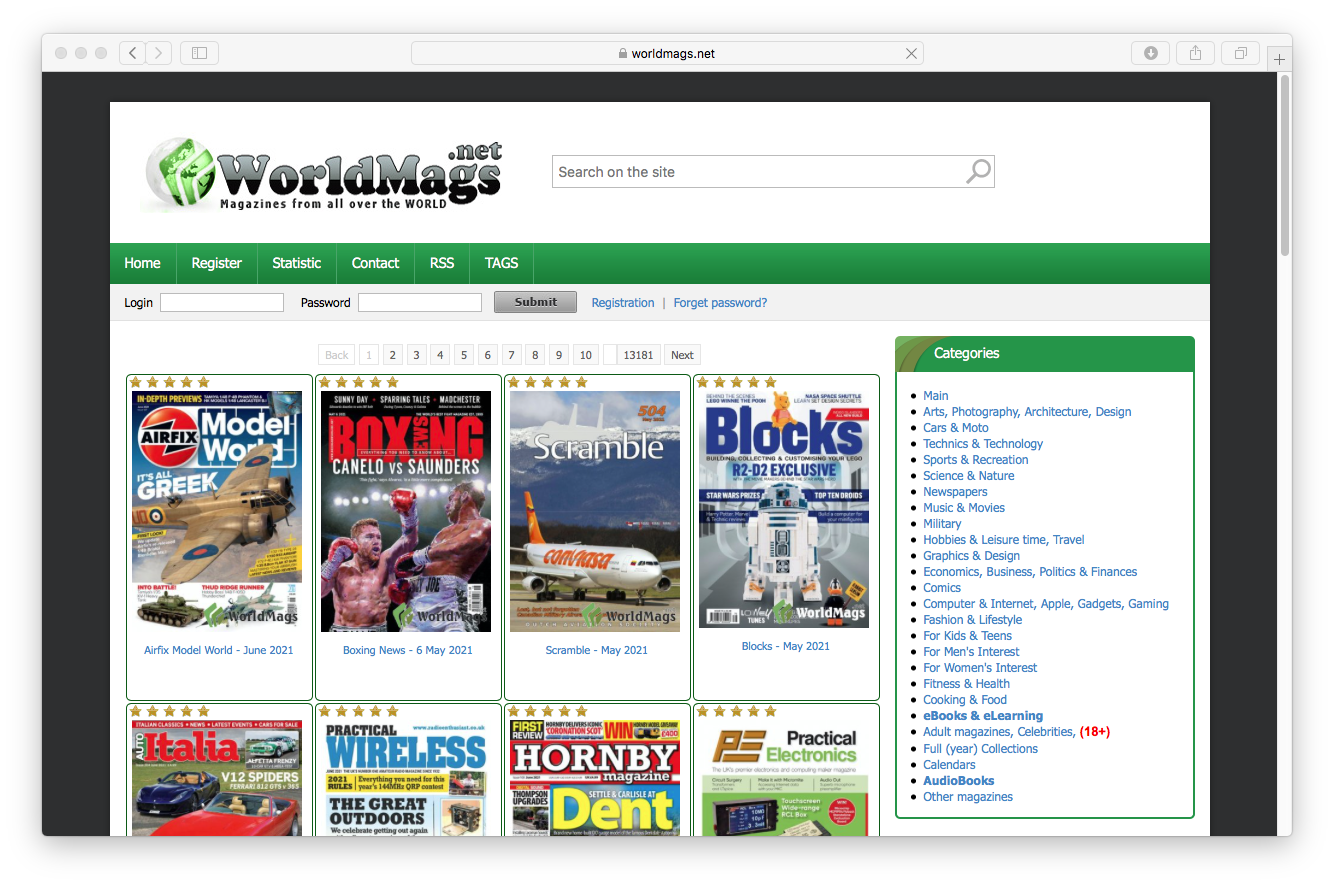
Task: Open the Statistic menu item
Action: click(296, 263)
